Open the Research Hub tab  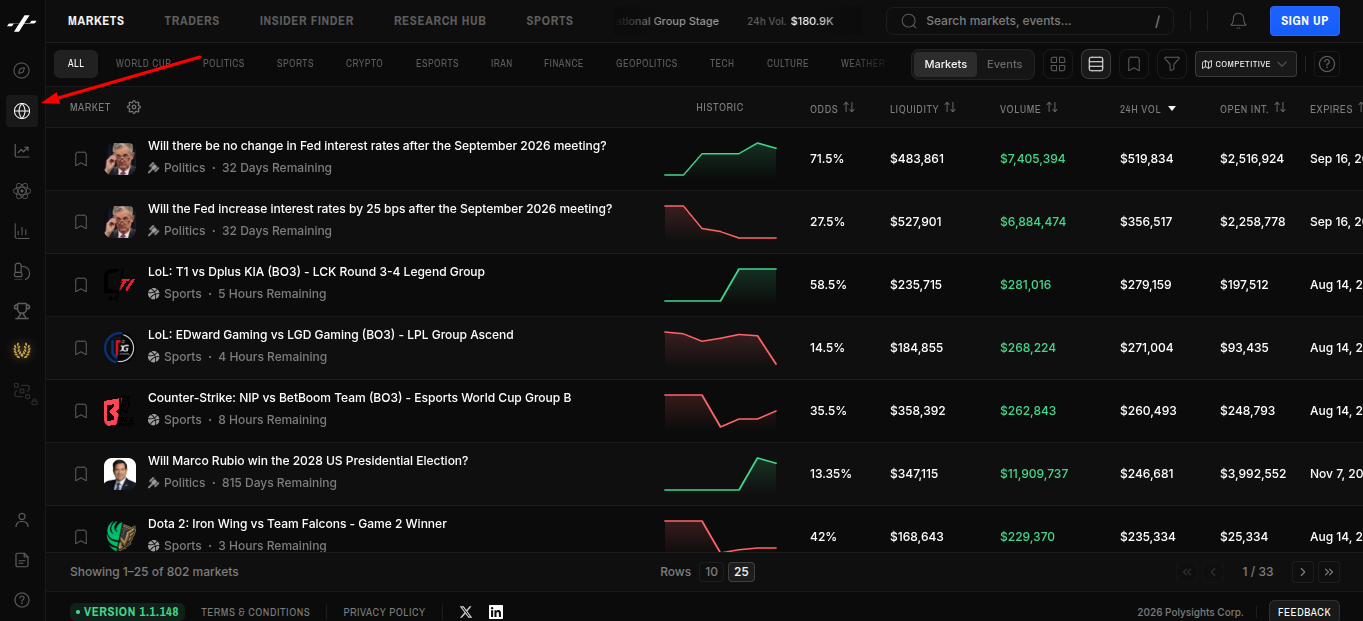pyautogui.click(x=440, y=21)
